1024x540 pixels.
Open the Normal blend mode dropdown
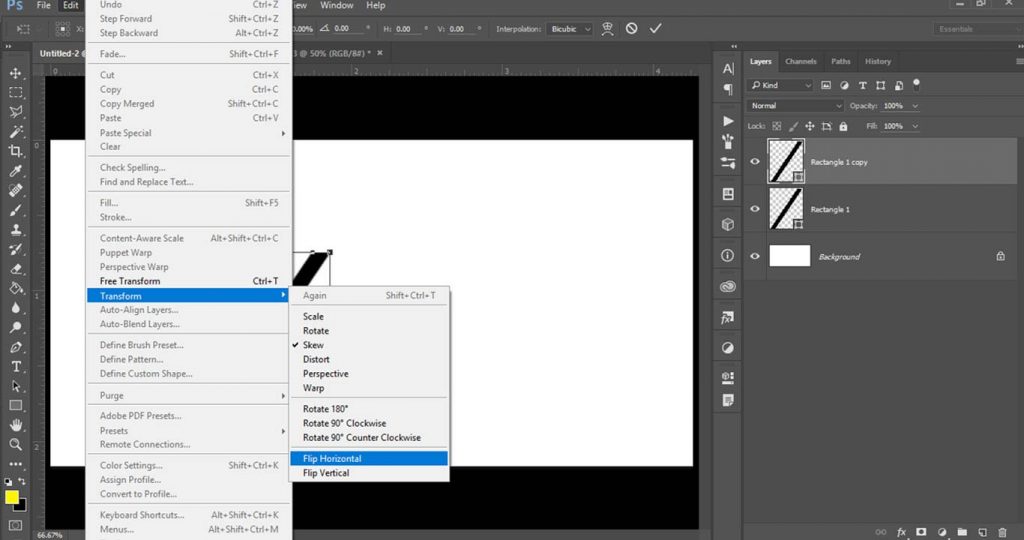[796, 106]
